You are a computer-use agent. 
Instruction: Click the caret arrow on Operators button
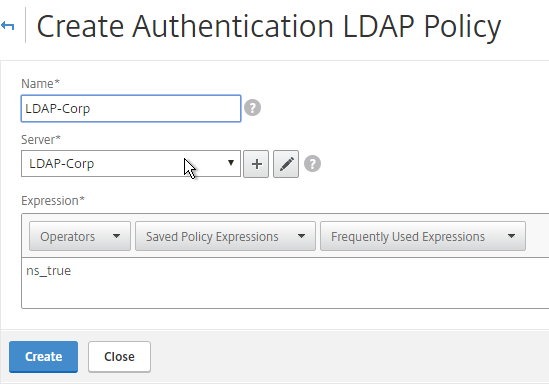pos(117,236)
